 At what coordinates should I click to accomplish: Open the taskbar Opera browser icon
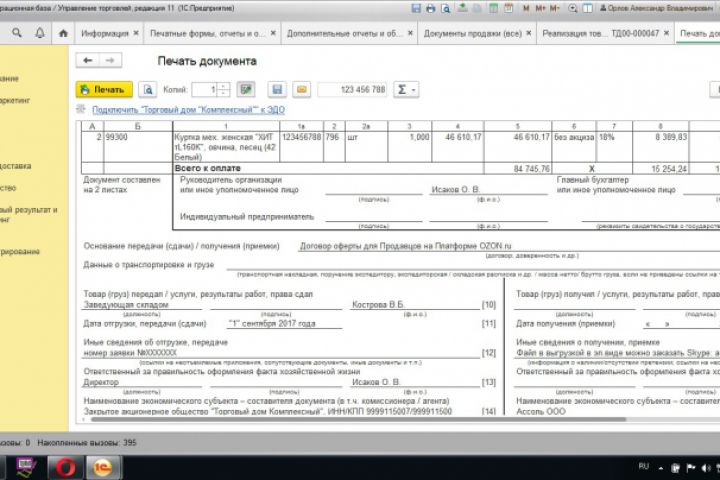coord(66,468)
